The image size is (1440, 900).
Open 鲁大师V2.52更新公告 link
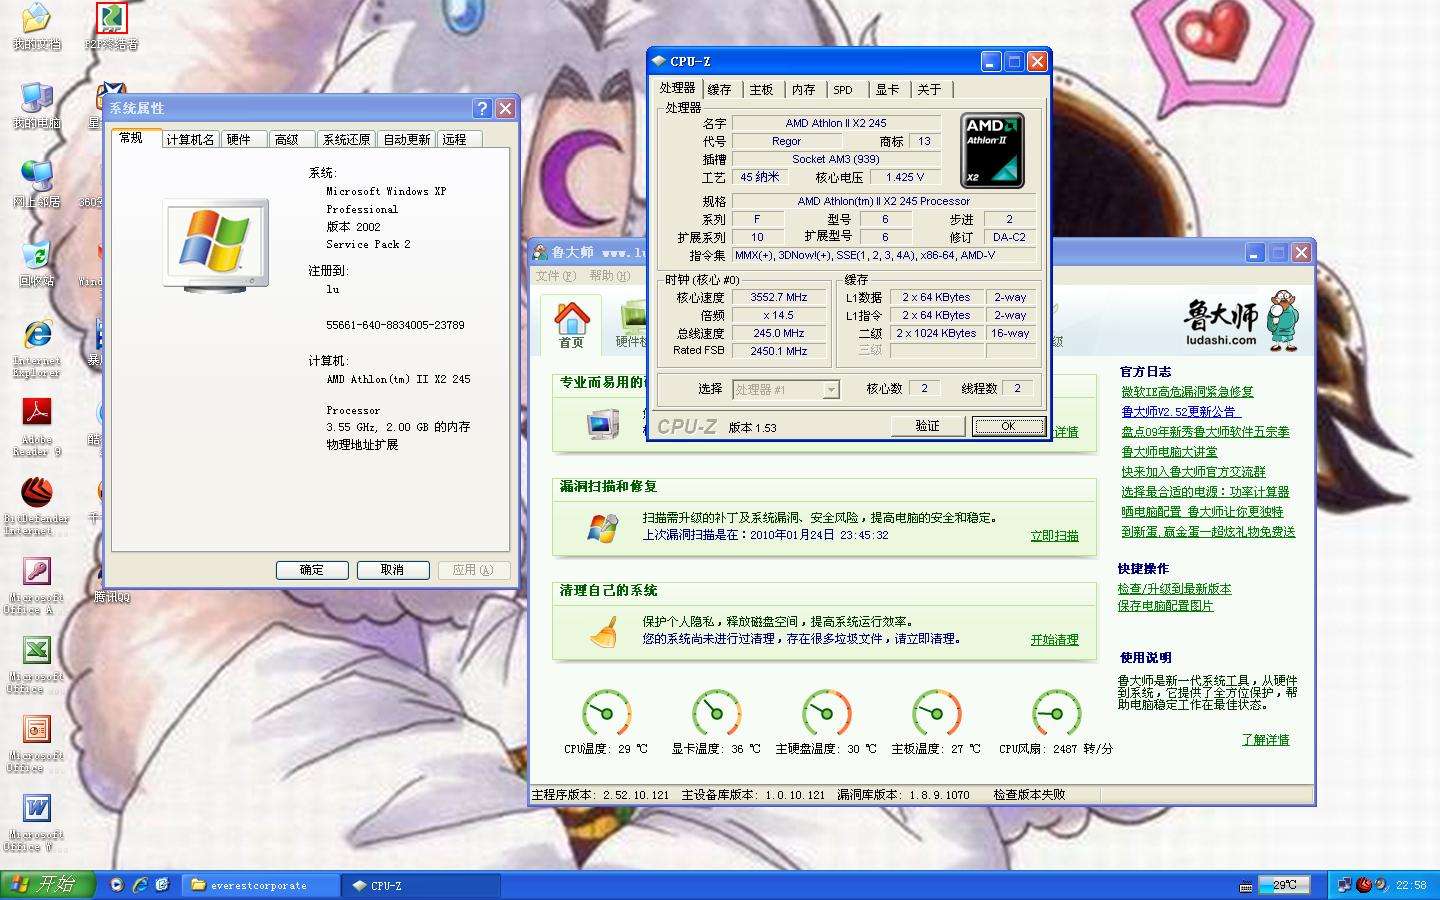click(1180, 412)
